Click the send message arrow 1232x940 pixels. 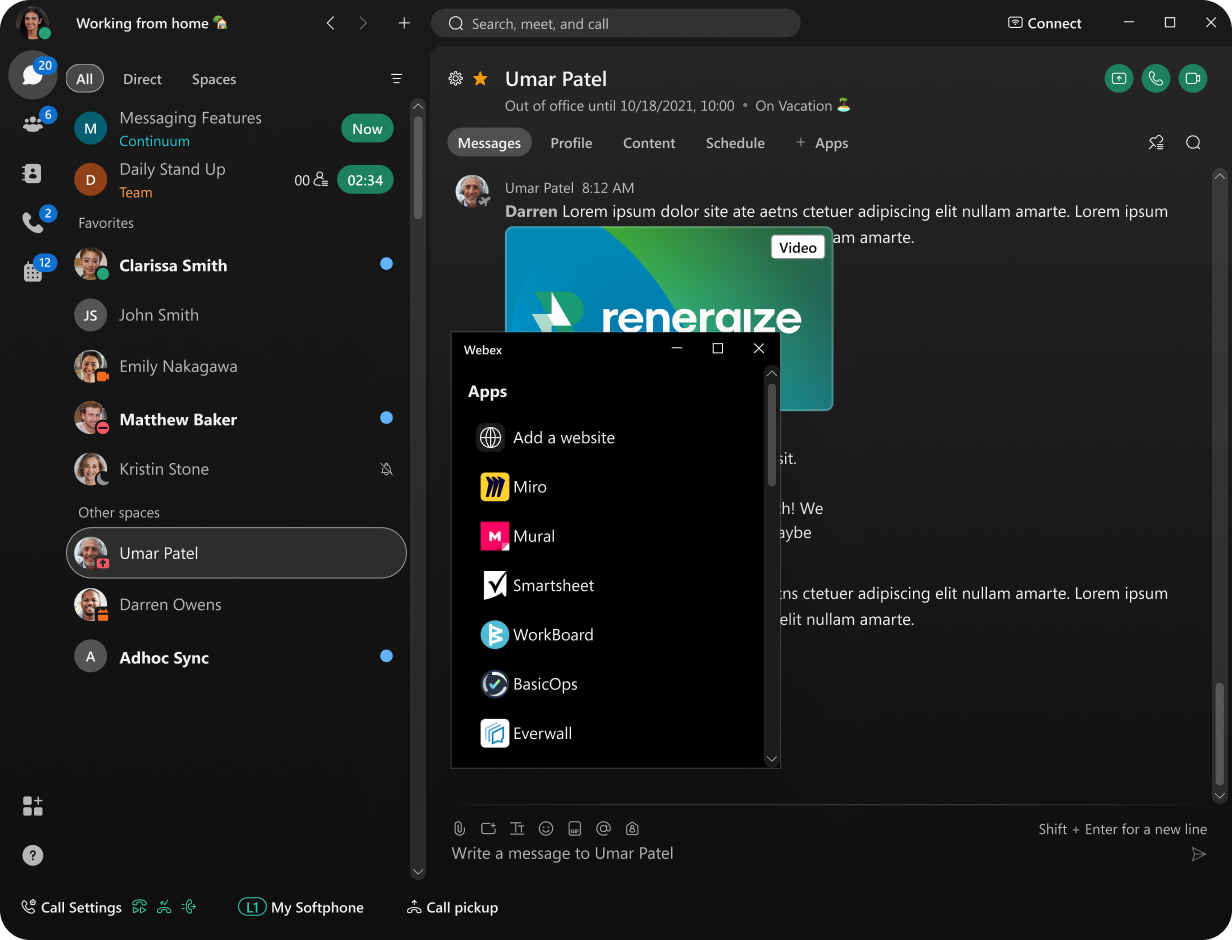1198,854
